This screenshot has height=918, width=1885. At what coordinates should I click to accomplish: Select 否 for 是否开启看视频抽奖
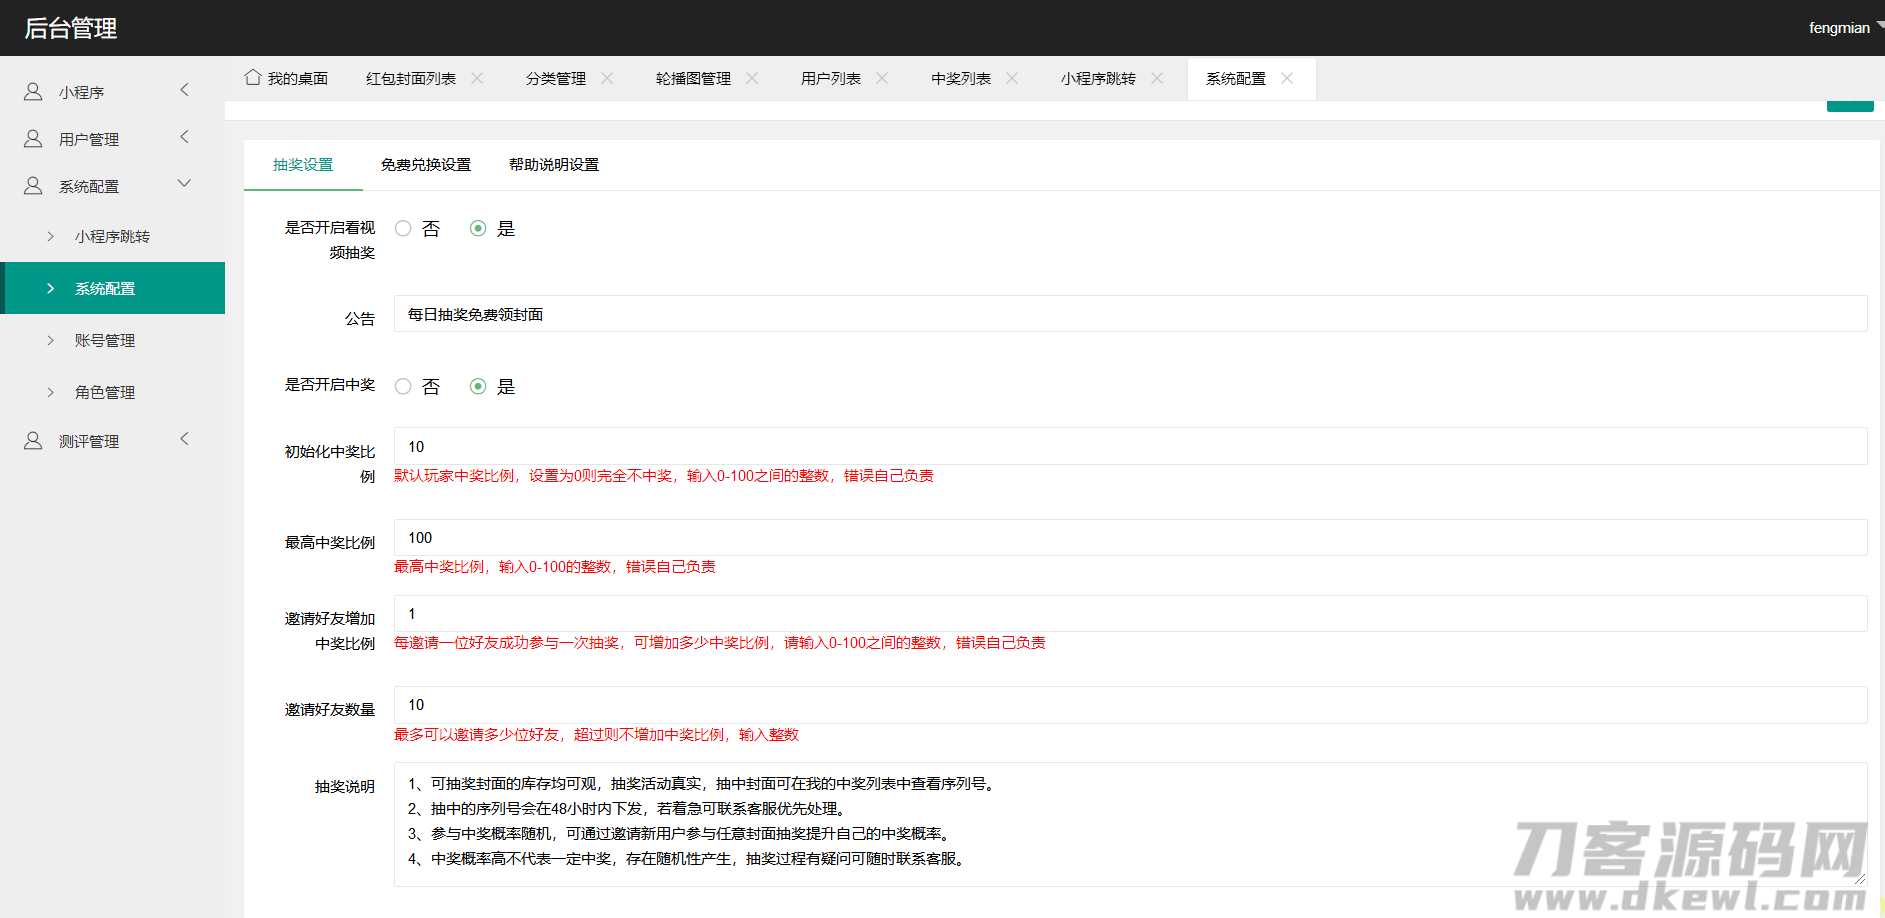(x=403, y=229)
